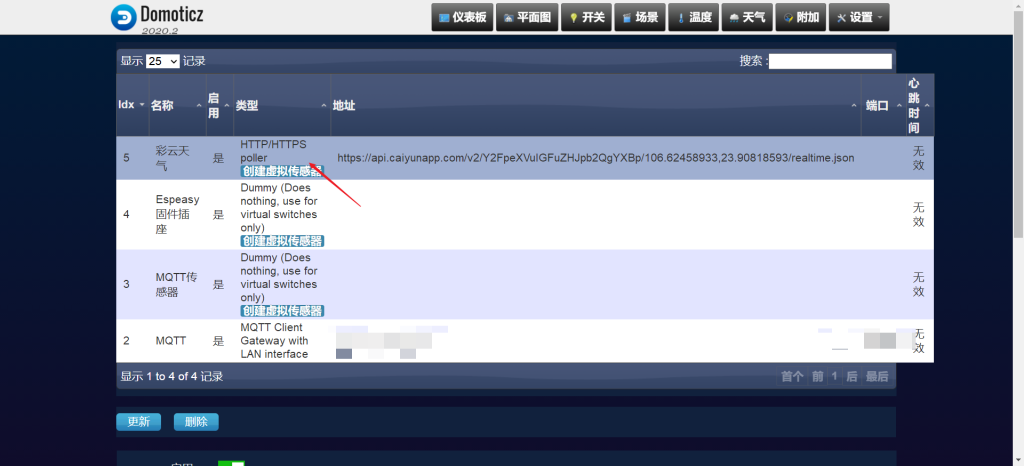Click the Domoticz logo icon
Viewport: 1024px width, 466px height.
[x=123, y=16]
